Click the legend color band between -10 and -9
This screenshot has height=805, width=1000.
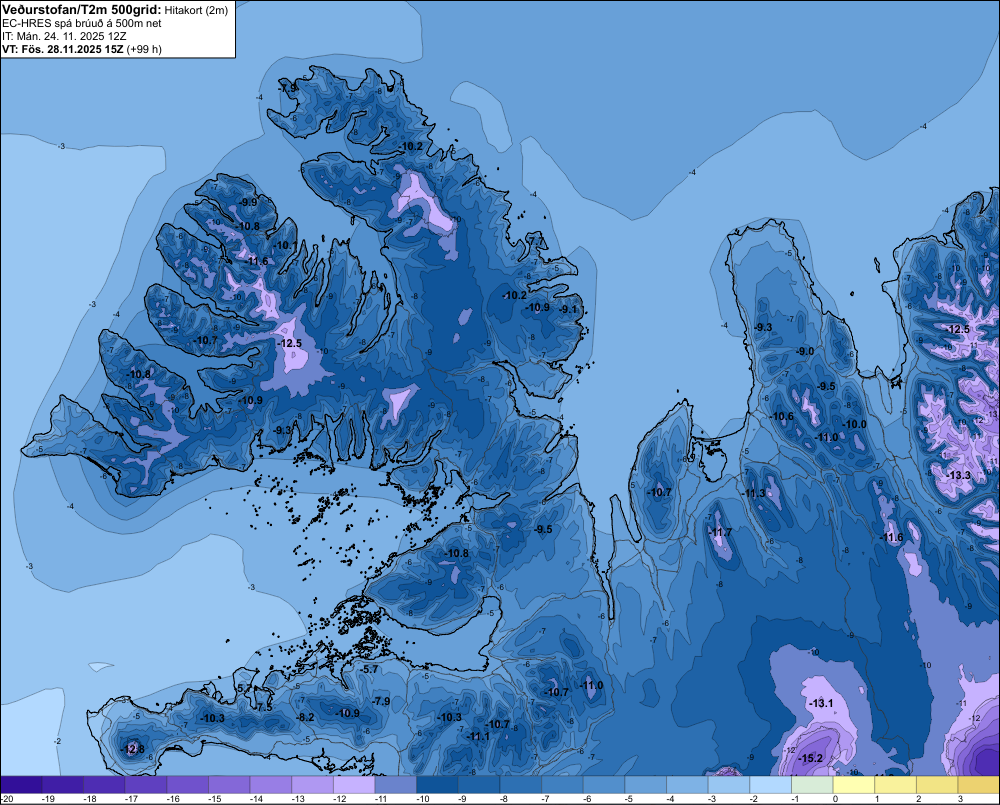click(x=438, y=785)
